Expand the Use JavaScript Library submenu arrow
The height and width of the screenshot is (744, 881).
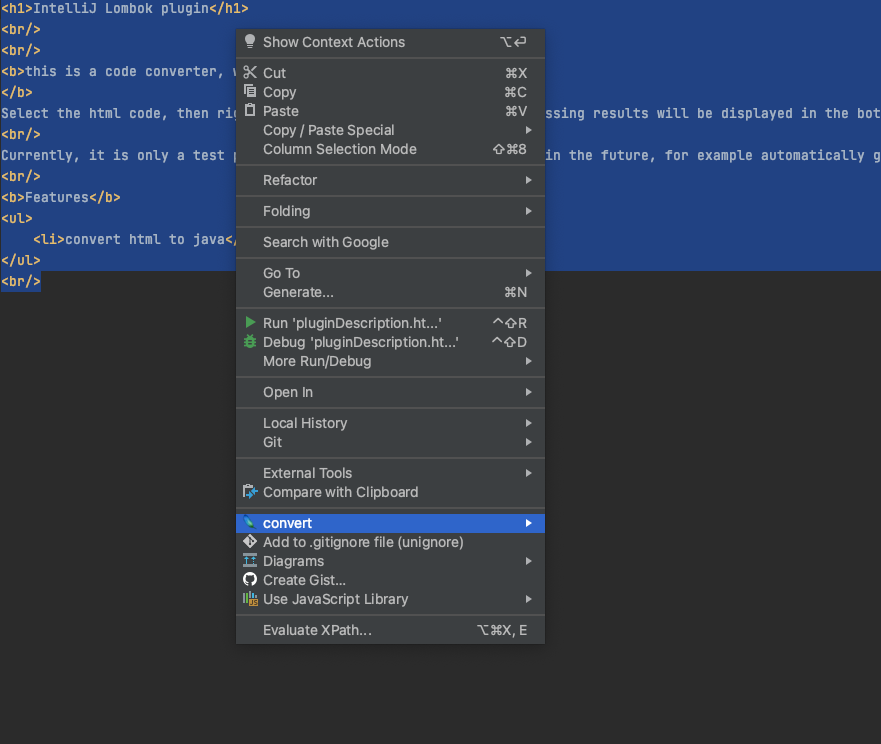coord(529,599)
